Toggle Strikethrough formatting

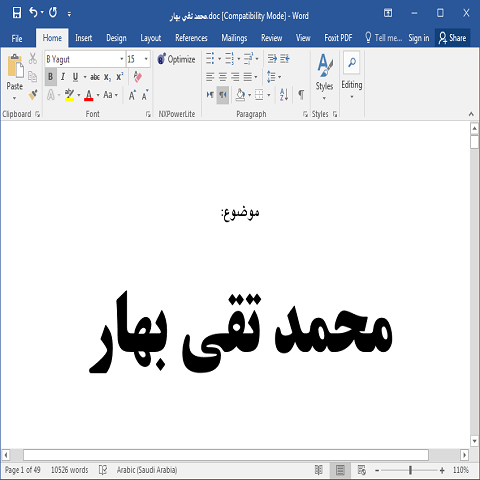point(95,77)
